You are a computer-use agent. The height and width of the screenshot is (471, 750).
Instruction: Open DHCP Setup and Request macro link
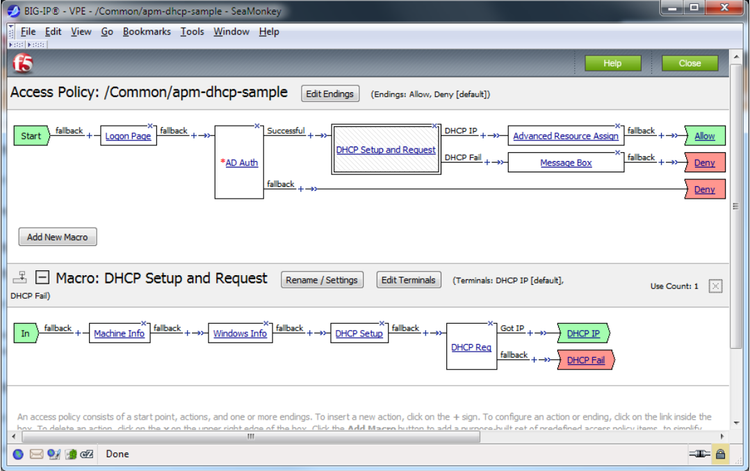pos(386,150)
